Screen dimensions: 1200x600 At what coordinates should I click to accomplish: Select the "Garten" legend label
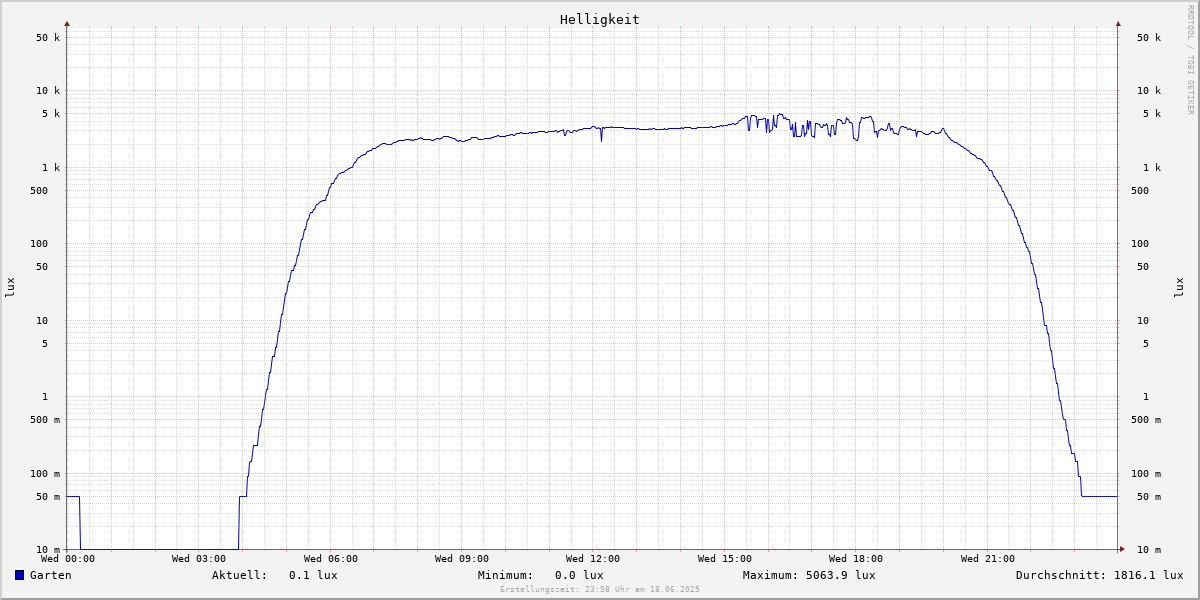click(50, 575)
